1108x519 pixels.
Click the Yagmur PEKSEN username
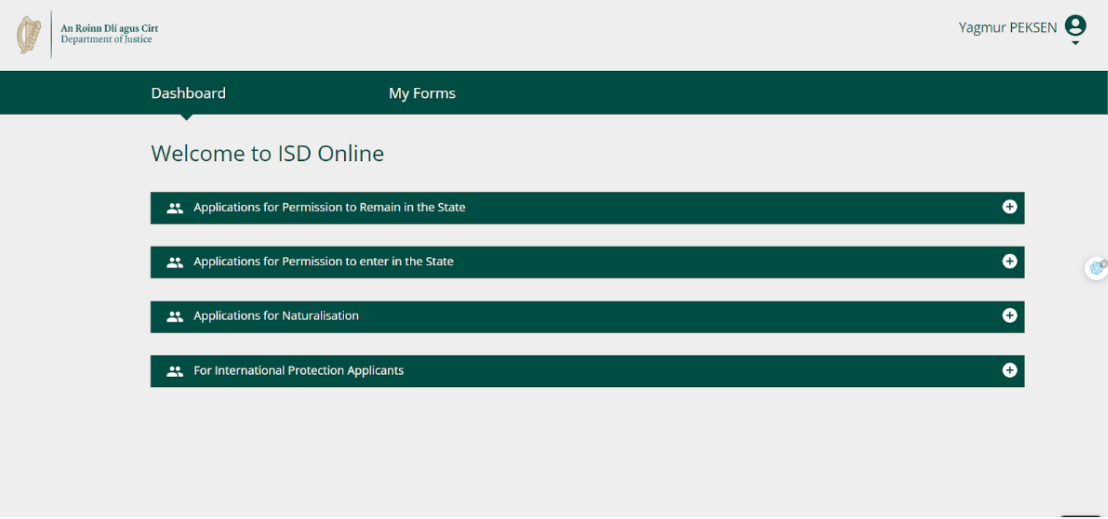click(x=1007, y=28)
